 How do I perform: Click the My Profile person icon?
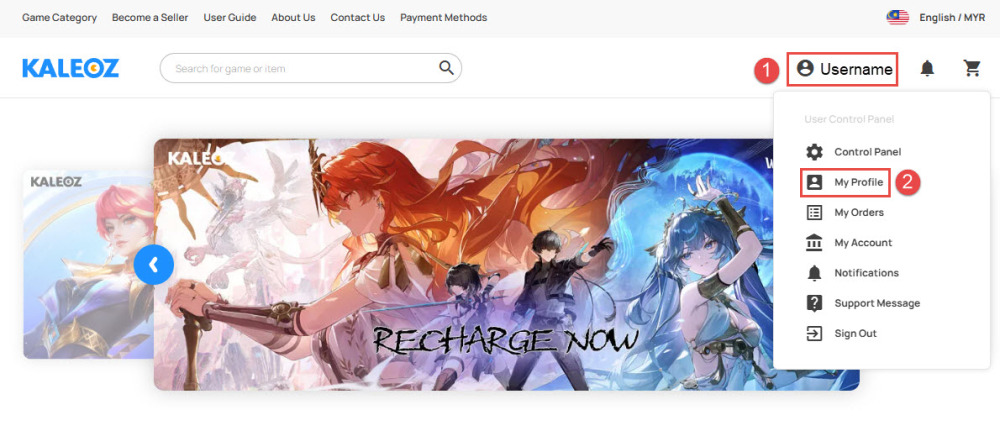tap(814, 182)
